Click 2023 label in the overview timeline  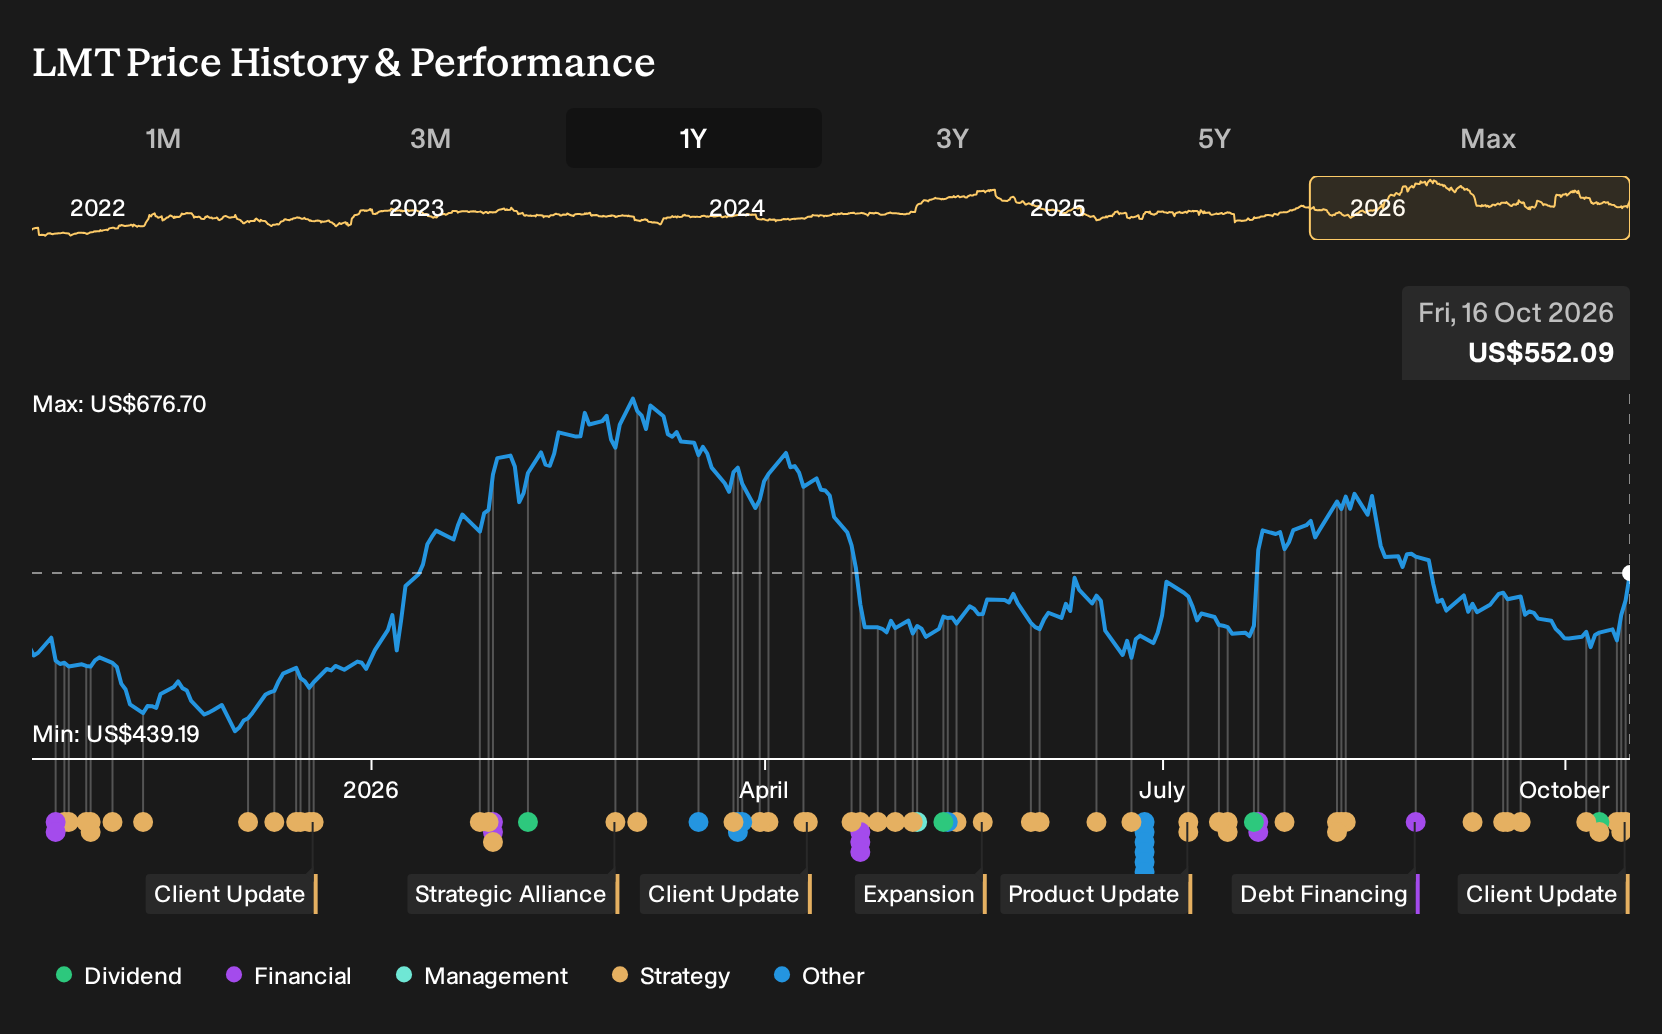[416, 208]
